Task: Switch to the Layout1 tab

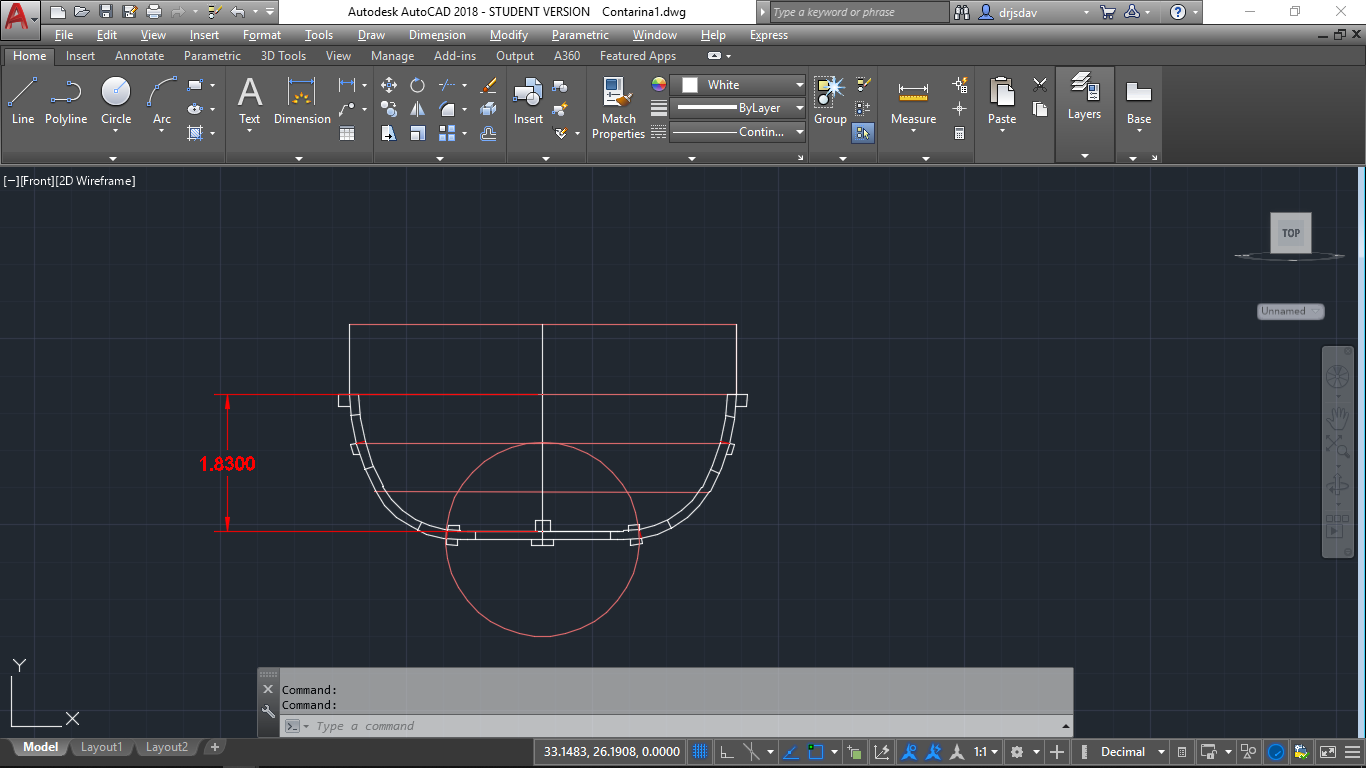Action: coord(101,747)
